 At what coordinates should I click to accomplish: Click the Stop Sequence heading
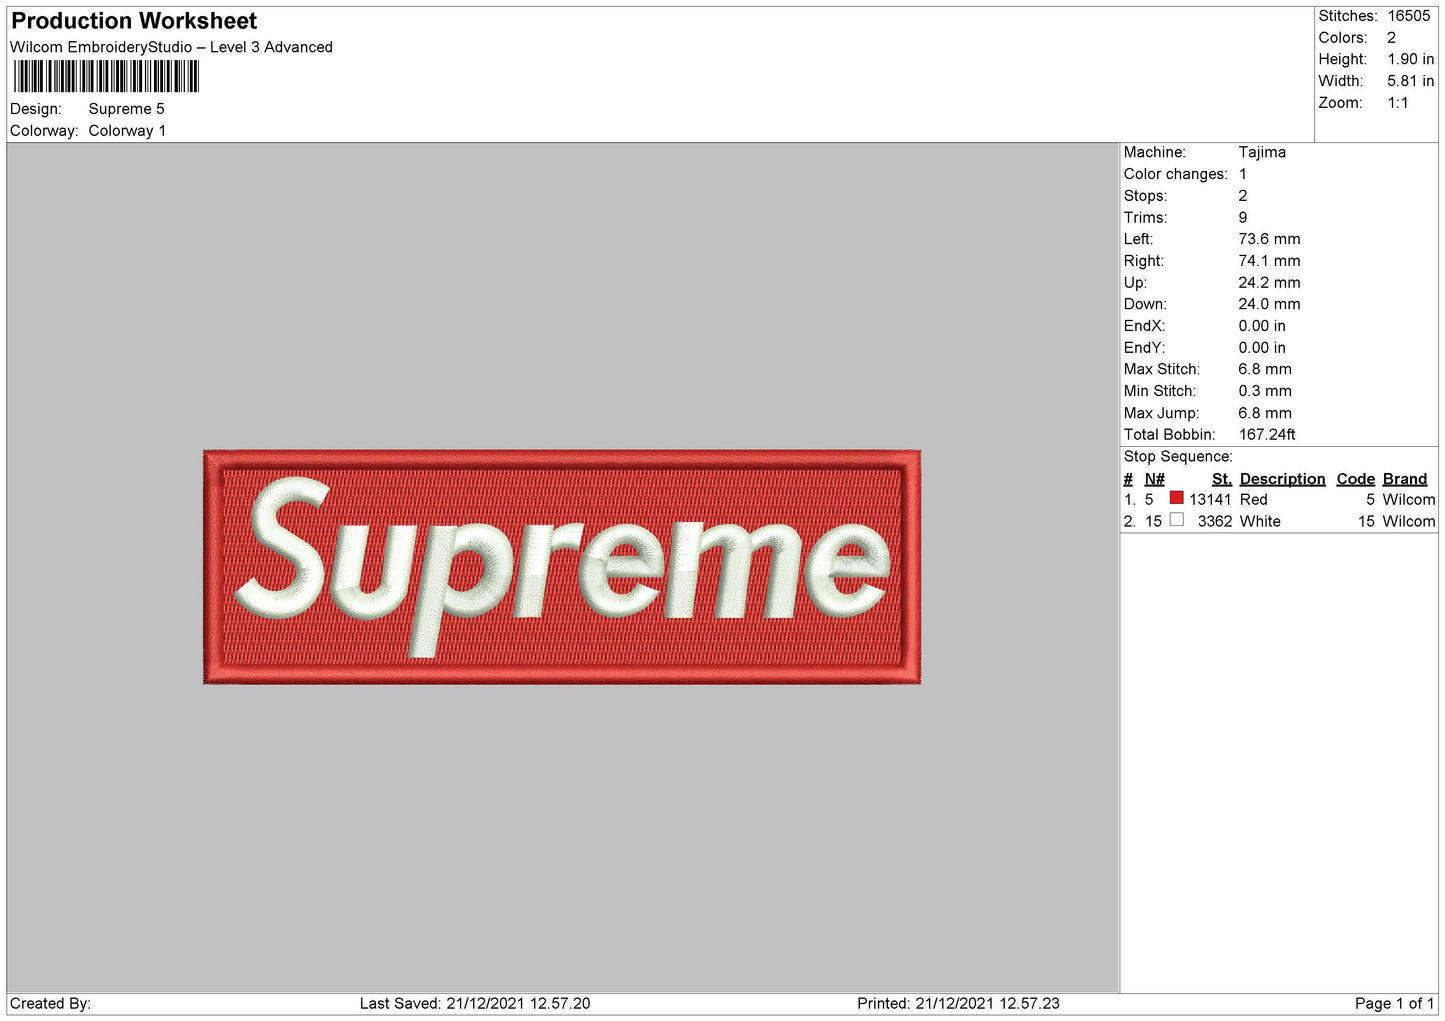1178,457
